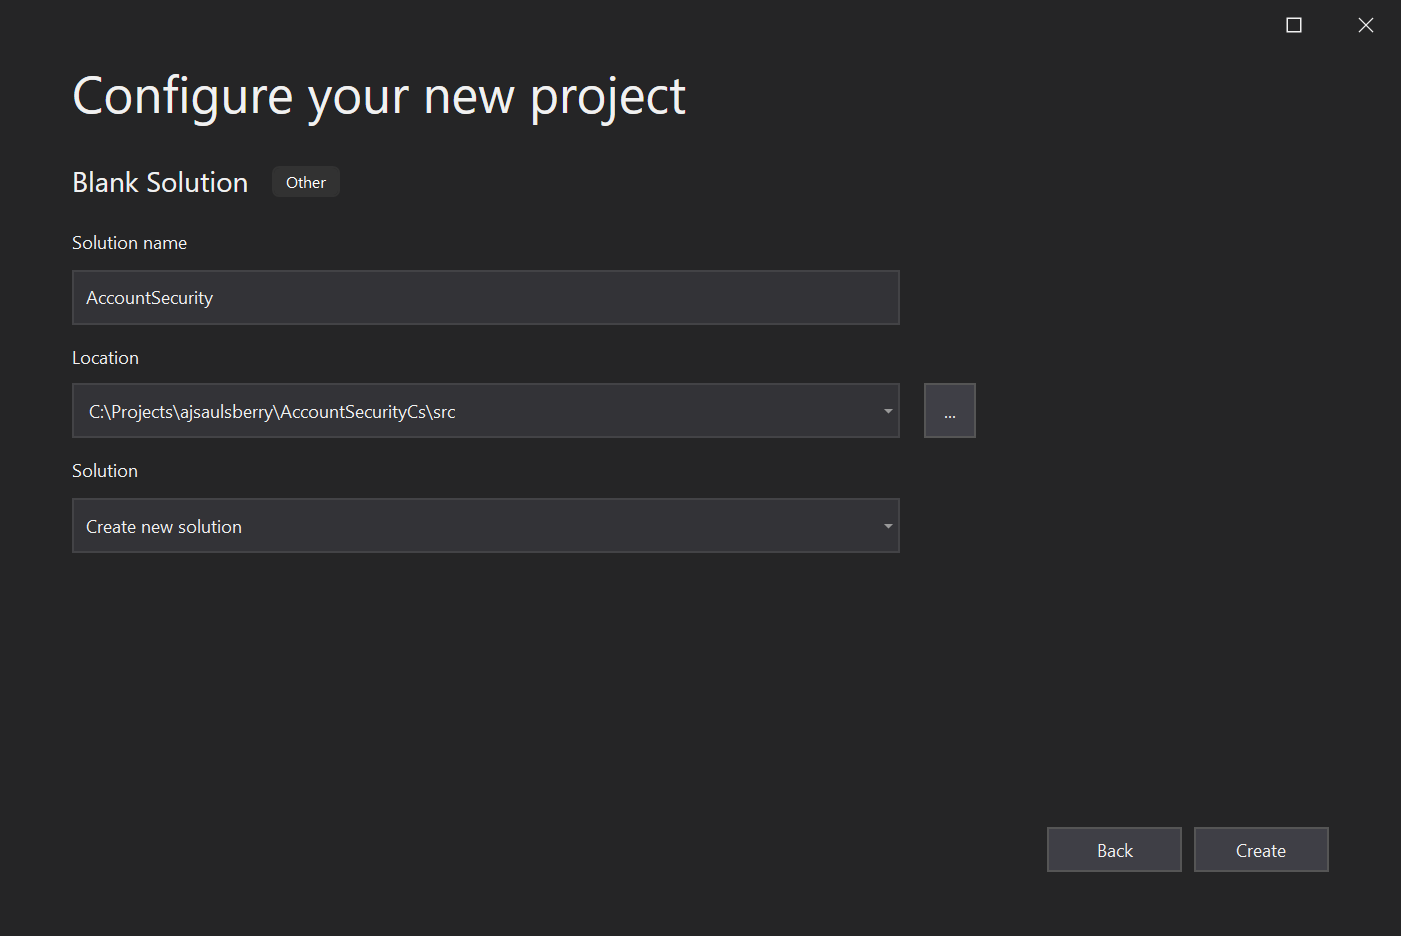Click the Other tag badge

[x=306, y=182]
